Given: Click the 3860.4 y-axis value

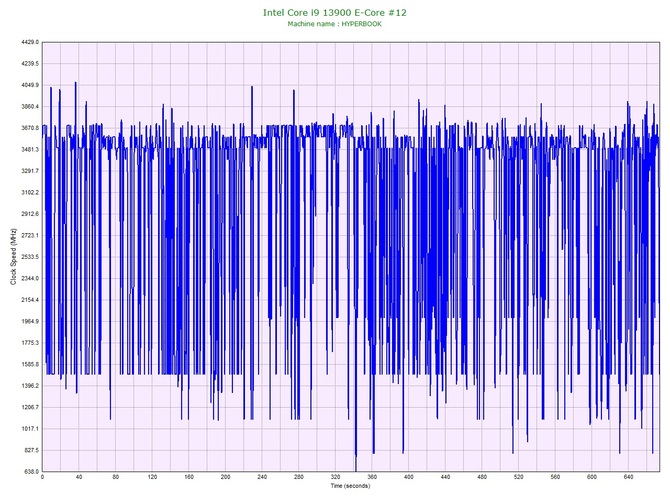Looking at the screenshot, I should [x=30, y=106].
